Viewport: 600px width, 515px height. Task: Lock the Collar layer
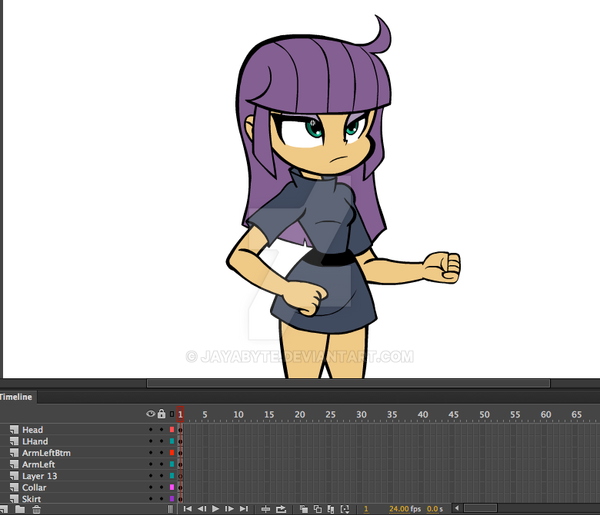[x=161, y=487]
